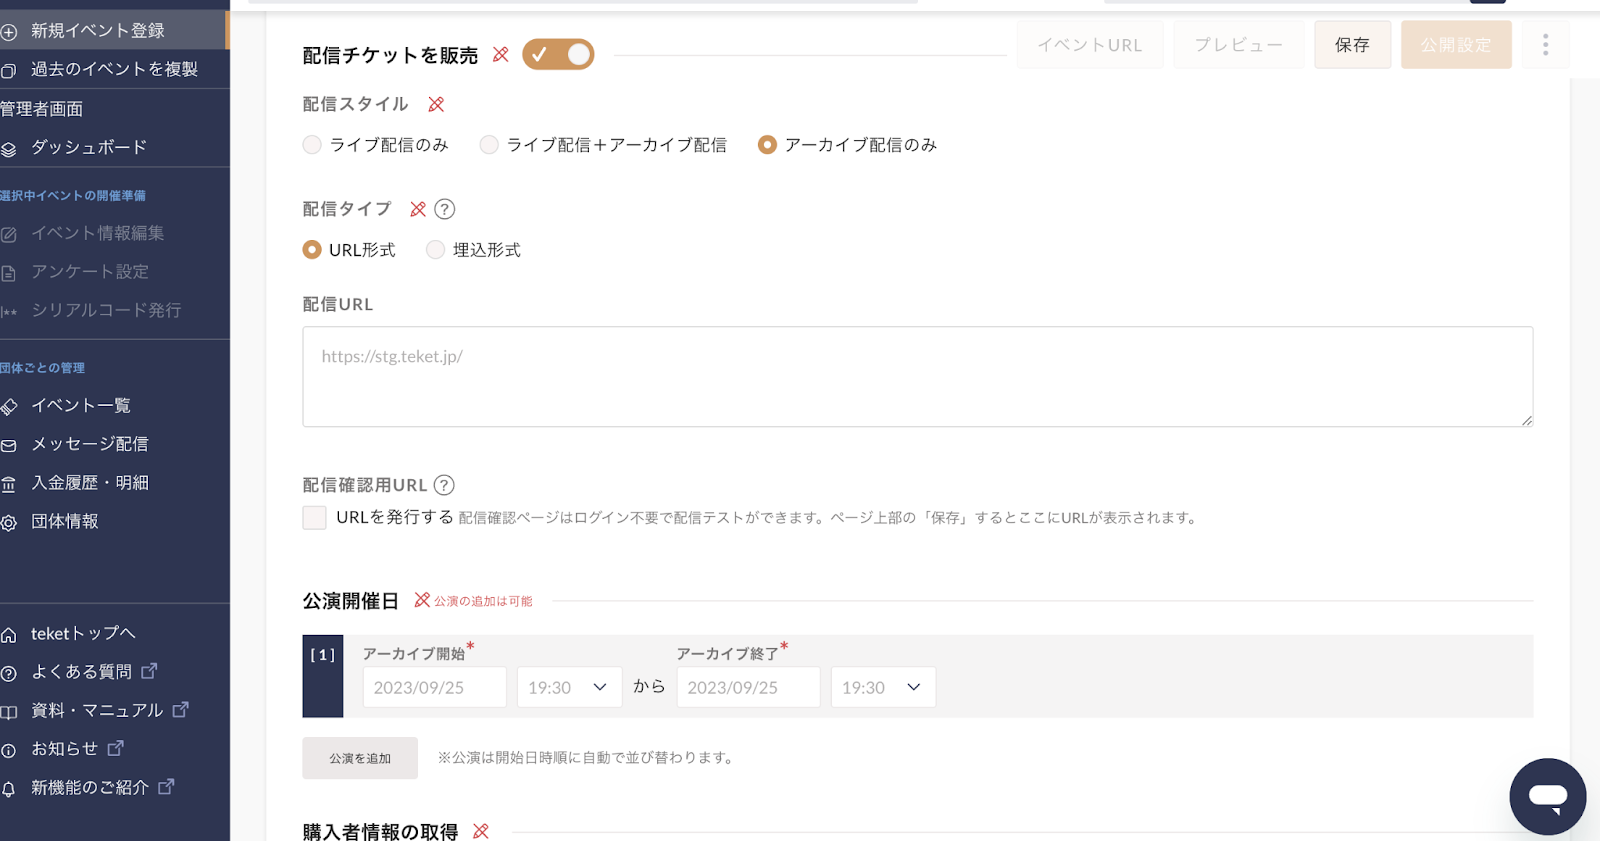Select the ライブ配信のみ radio button
1600x841 pixels.
(x=312, y=145)
